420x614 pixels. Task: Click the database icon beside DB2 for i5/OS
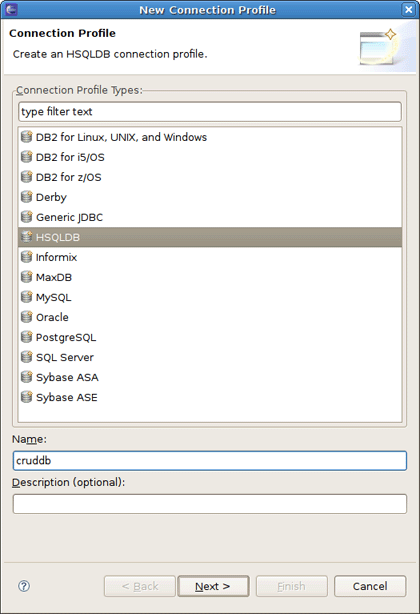pos(26,157)
